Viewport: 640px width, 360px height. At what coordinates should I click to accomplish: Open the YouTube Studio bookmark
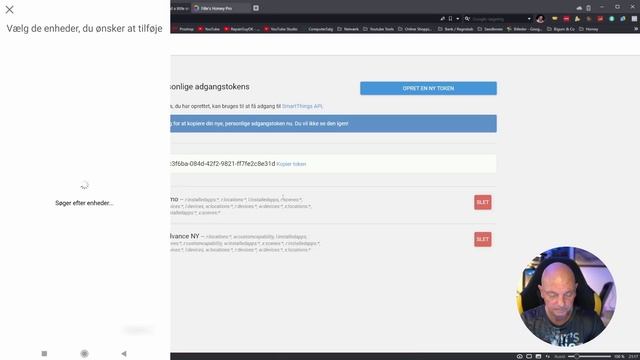pyautogui.click(x=280, y=29)
